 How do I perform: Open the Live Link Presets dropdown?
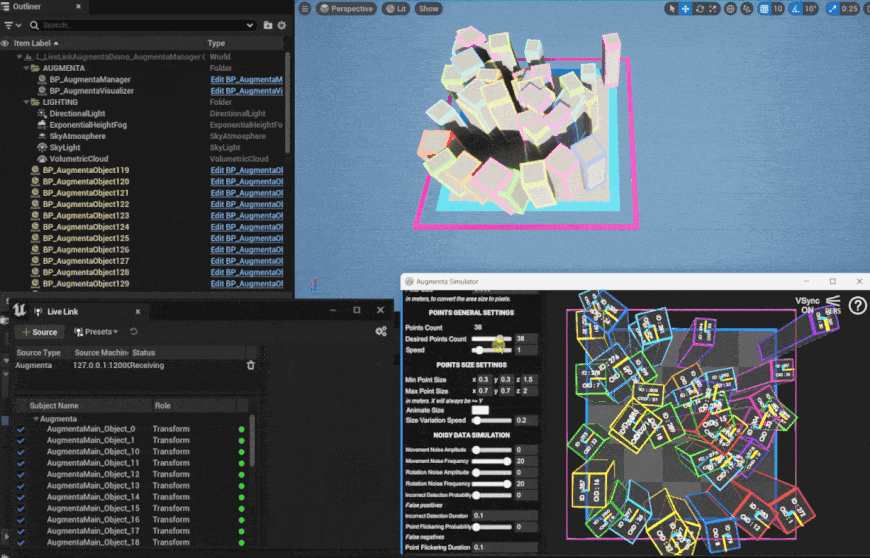[x=96, y=332]
